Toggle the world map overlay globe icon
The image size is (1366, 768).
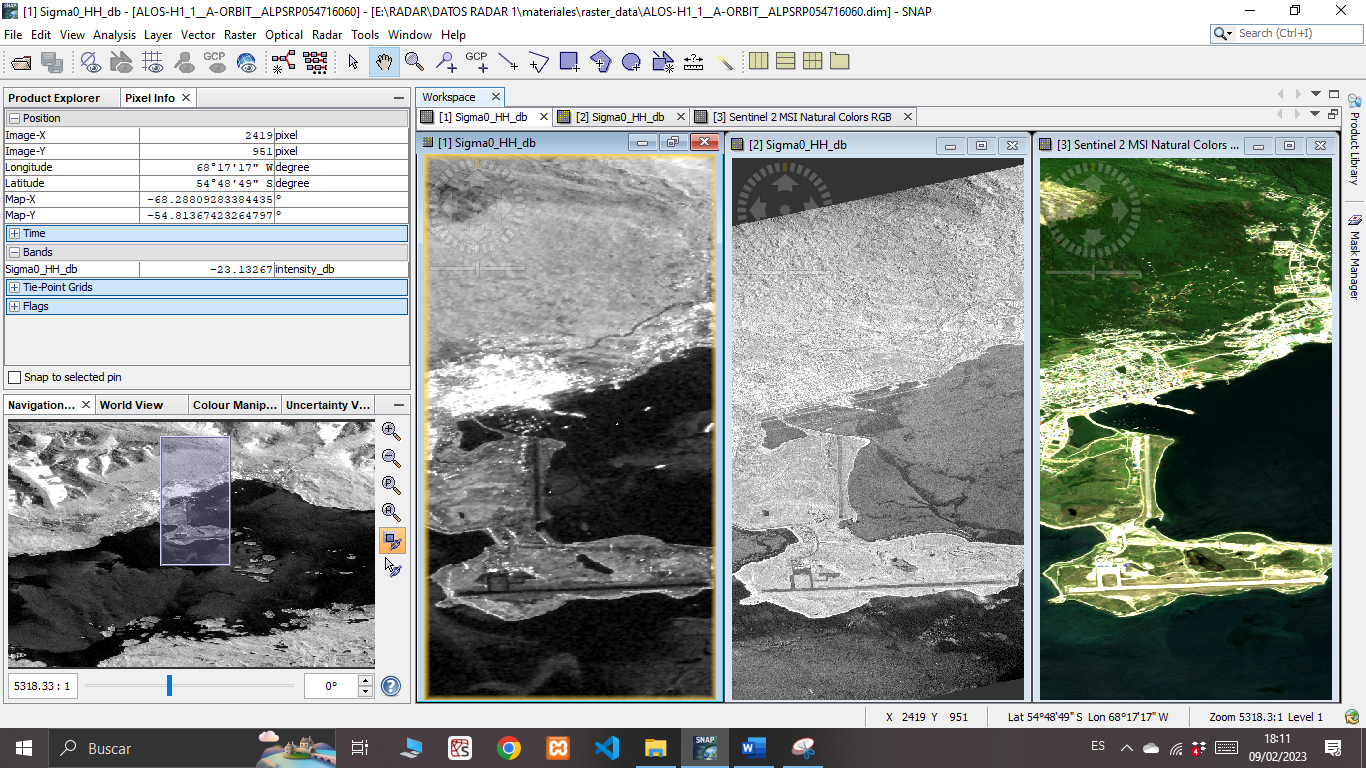point(246,62)
